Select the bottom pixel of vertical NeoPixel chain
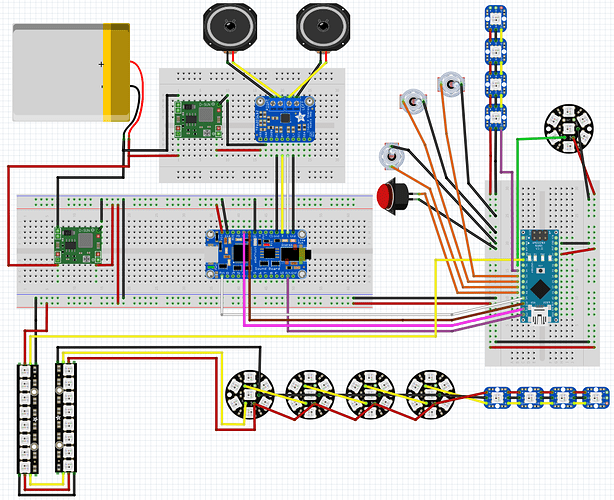 [x=496, y=116]
